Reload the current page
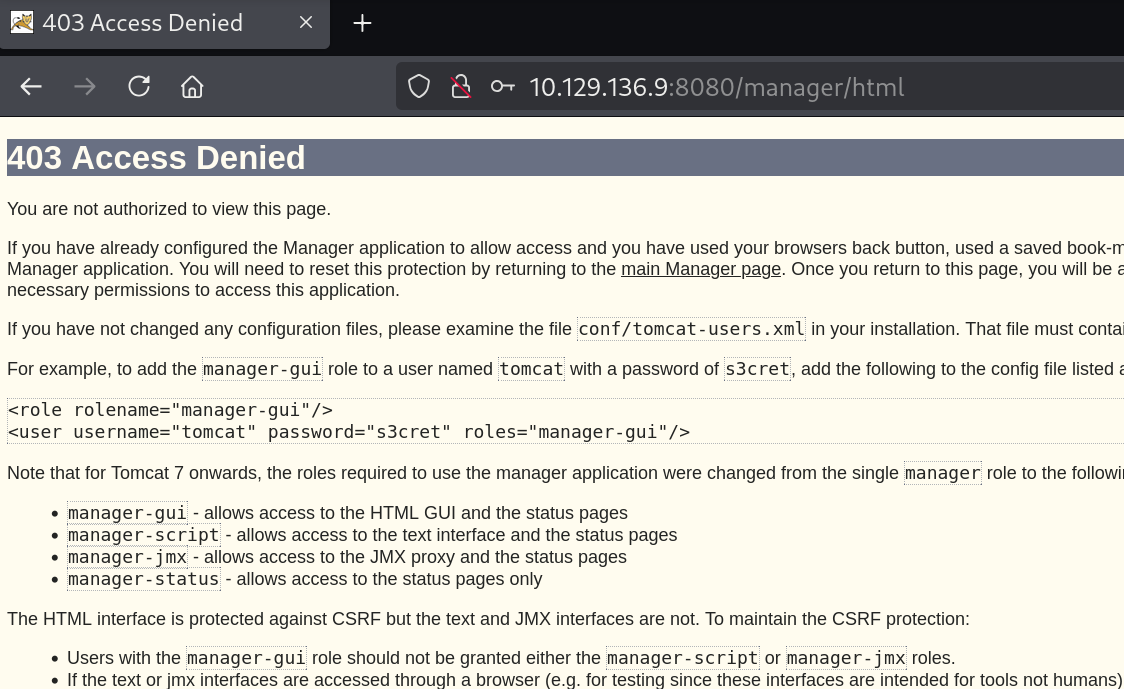 (139, 87)
